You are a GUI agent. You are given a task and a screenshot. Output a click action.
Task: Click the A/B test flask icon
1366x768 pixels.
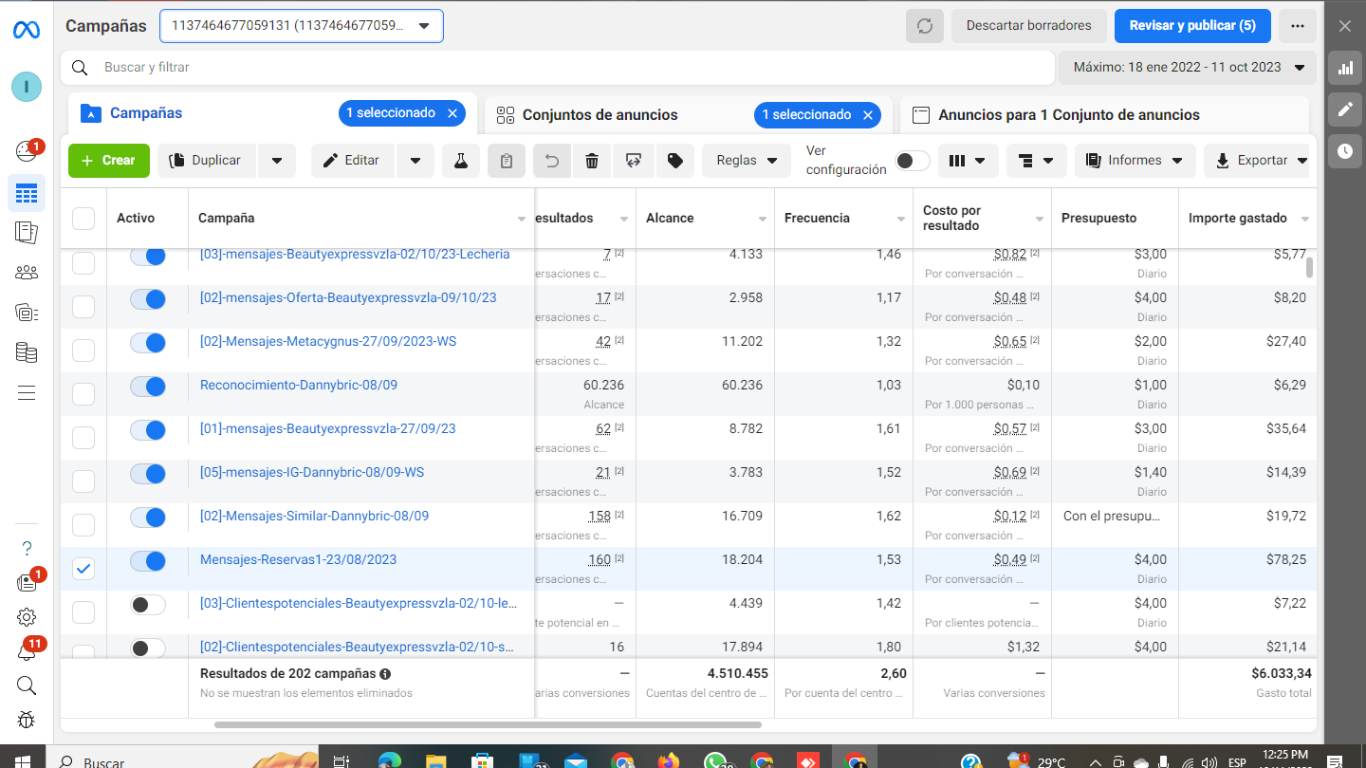[x=461, y=160]
